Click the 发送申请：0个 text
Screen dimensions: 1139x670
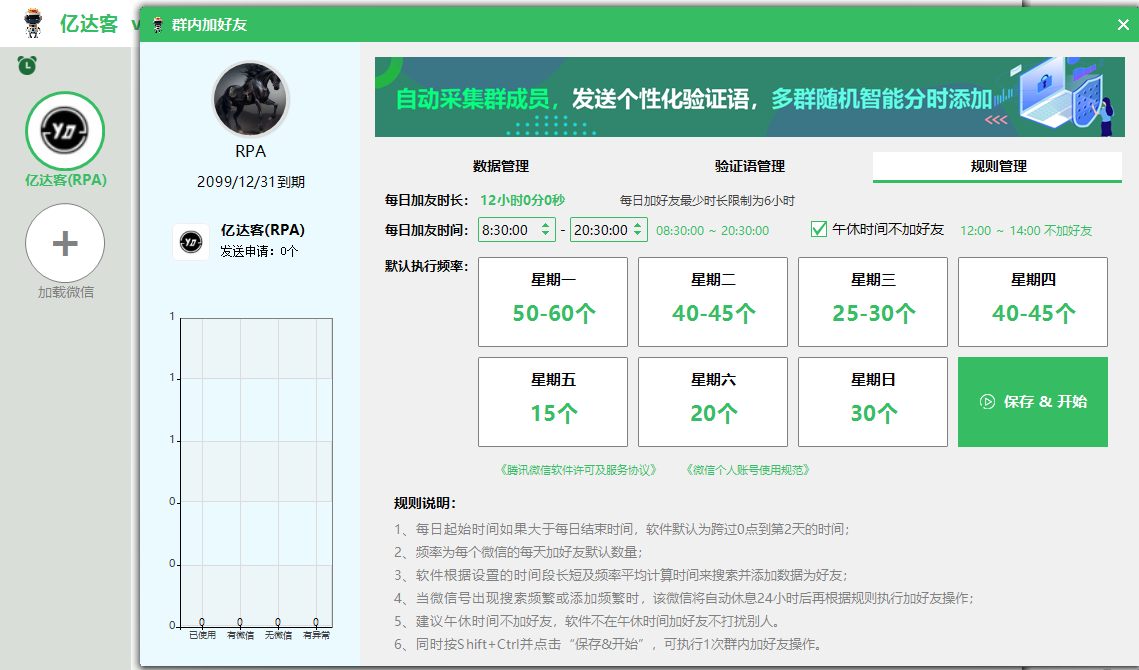click(259, 251)
